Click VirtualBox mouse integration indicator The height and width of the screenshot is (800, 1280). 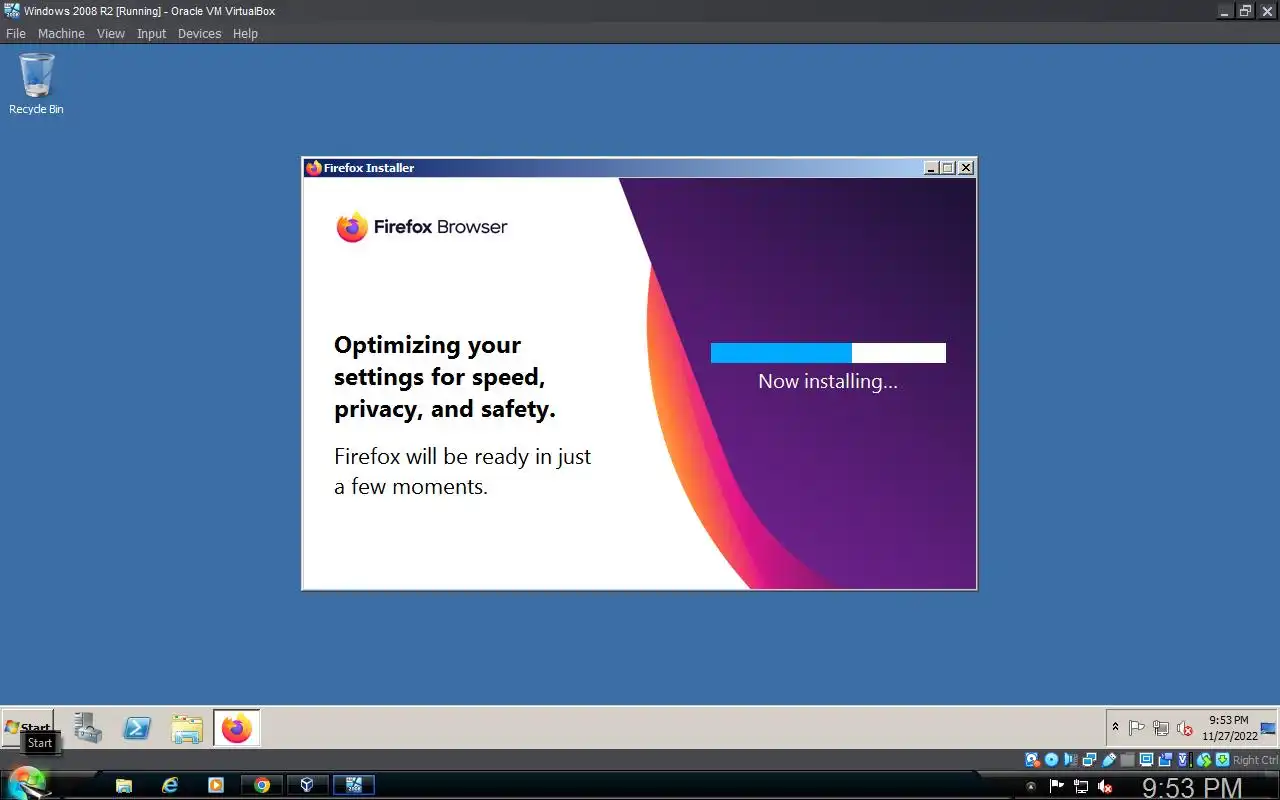(x=1203, y=760)
